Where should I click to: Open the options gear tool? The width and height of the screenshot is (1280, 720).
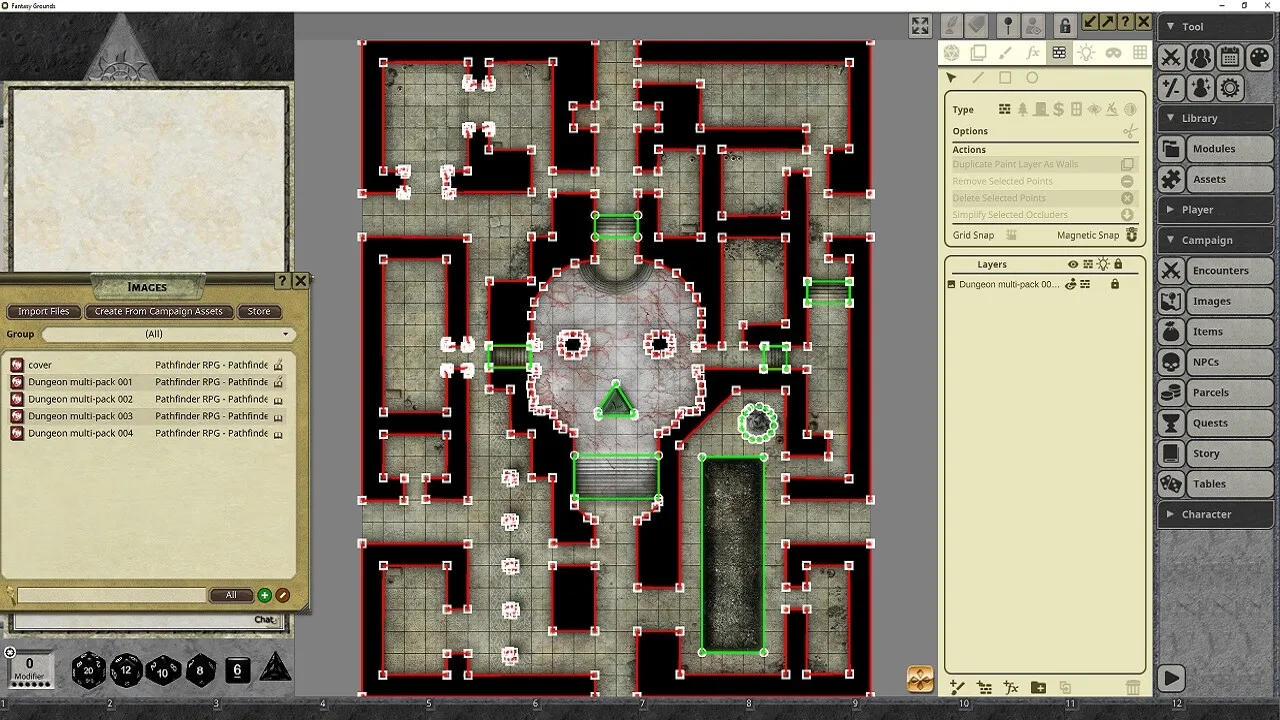click(1230, 88)
